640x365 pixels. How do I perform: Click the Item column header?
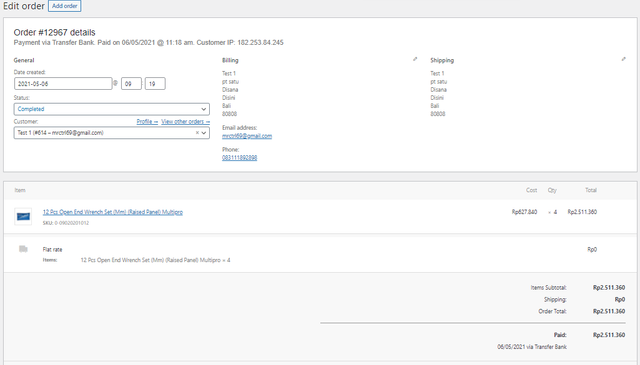(x=20, y=190)
